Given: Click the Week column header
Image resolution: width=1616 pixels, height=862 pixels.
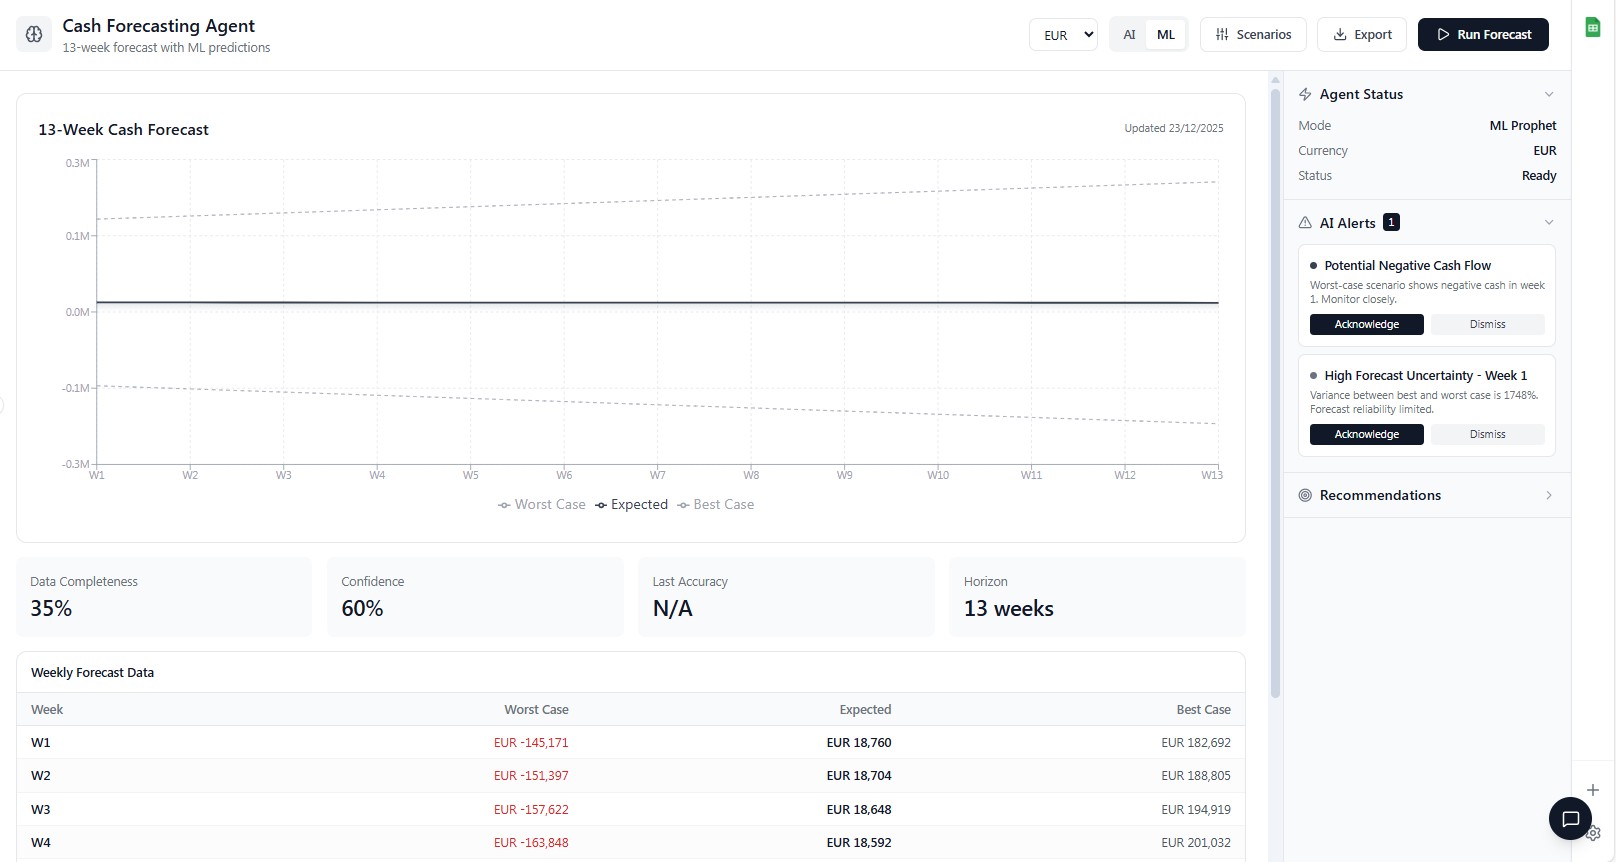Looking at the screenshot, I should 47,709.
